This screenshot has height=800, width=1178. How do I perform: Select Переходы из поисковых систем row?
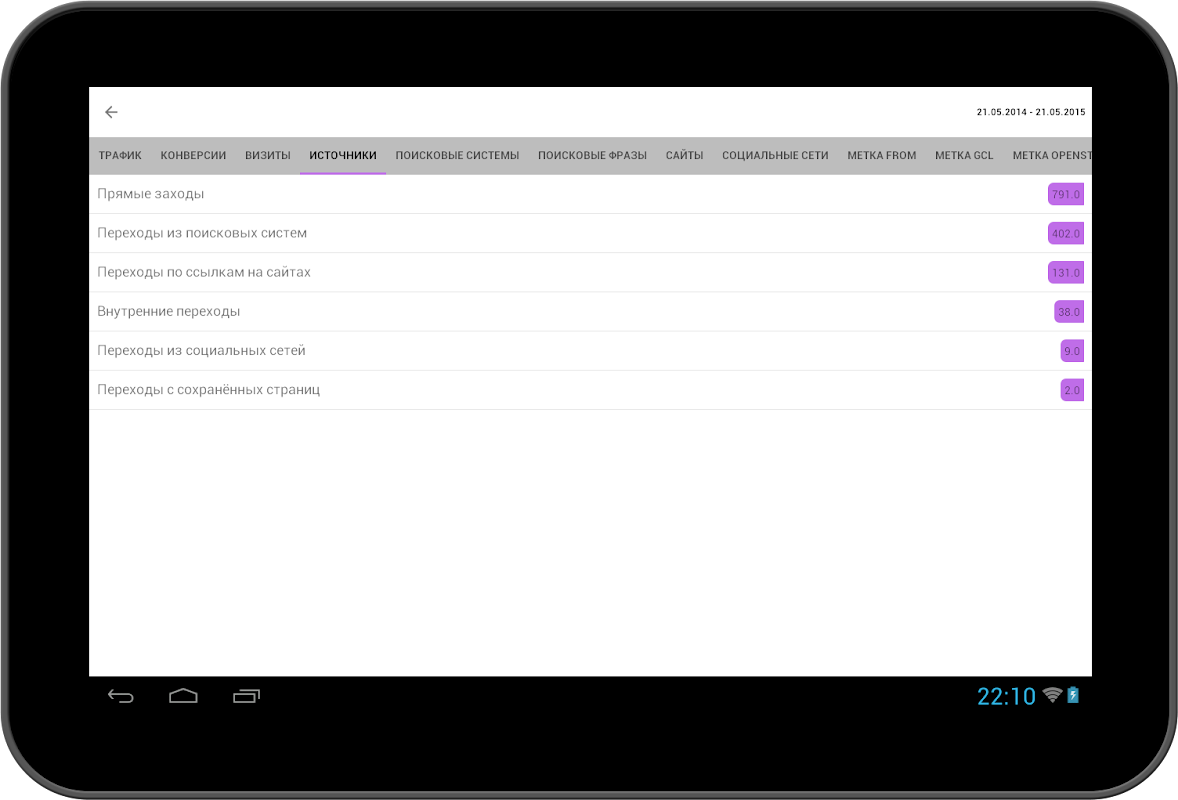[x=591, y=233]
